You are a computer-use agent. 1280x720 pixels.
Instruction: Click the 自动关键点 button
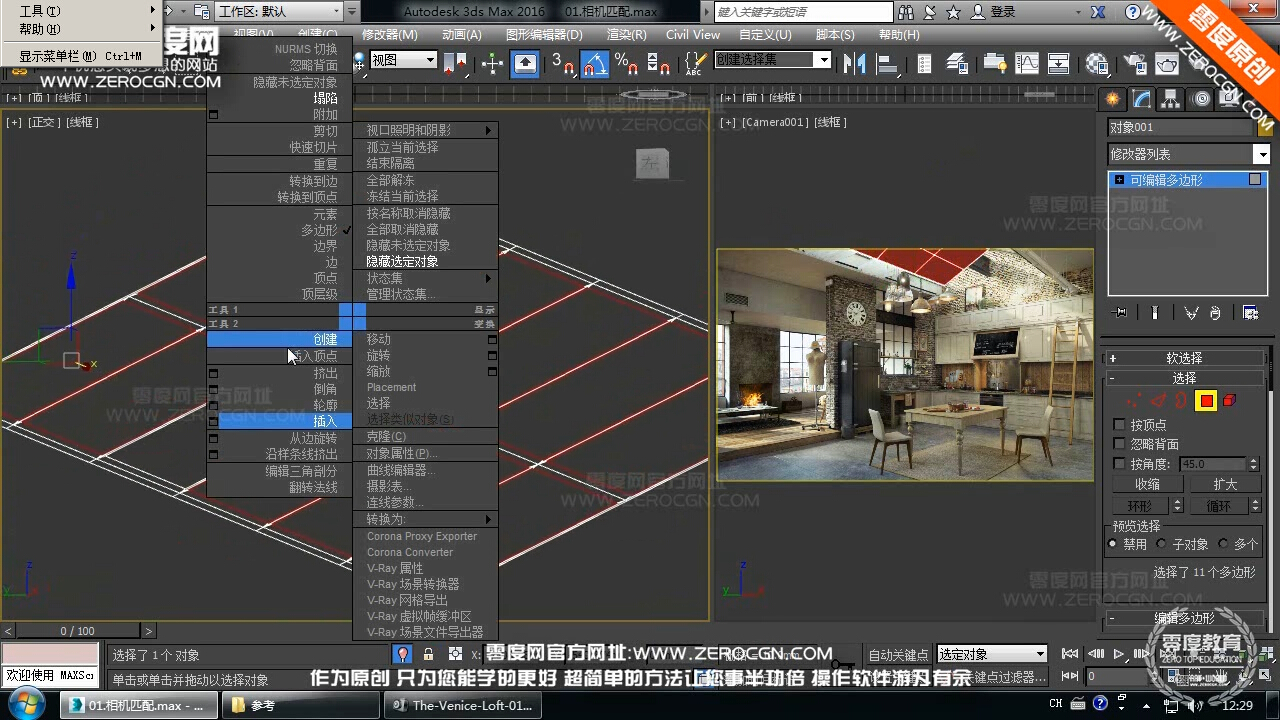pyautogui.click(x=899, y=655)
